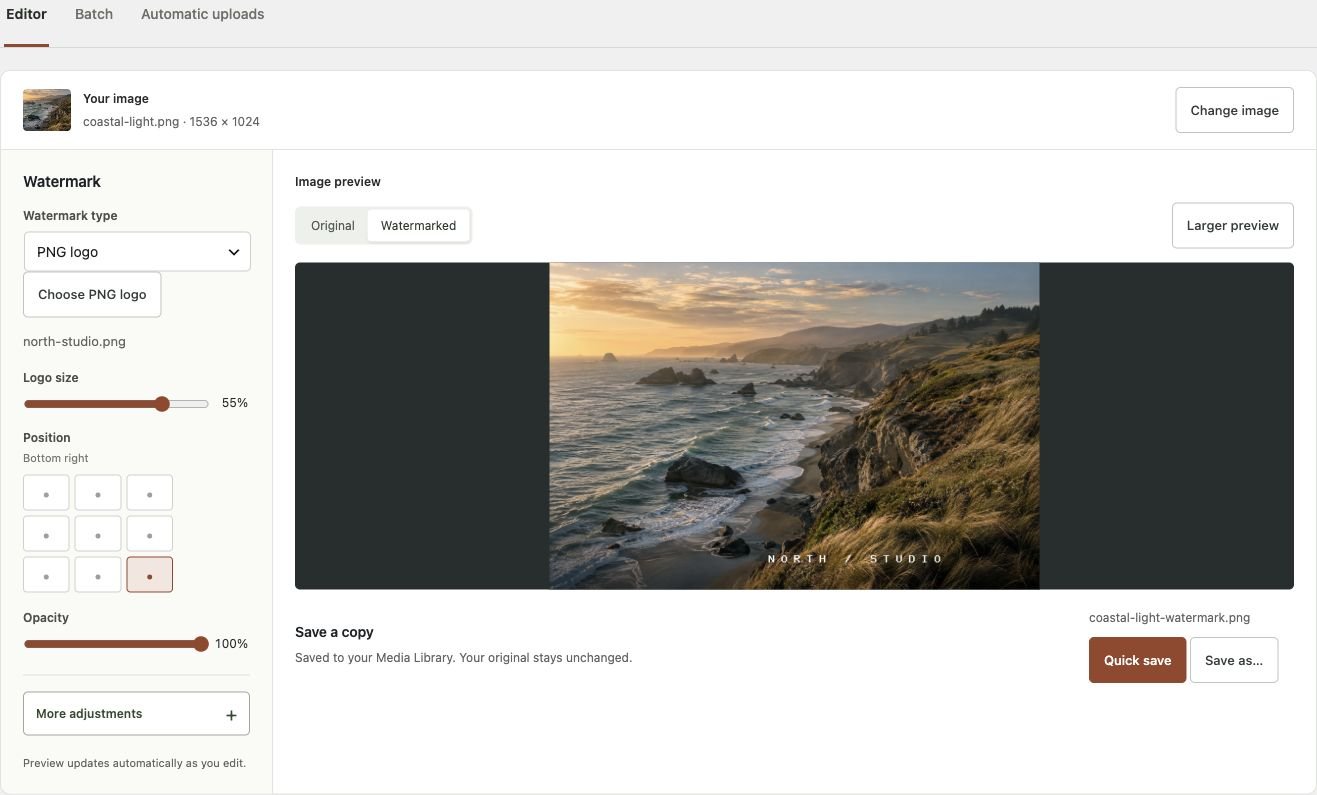1317x795 pixels.
Task: Adjust the Opacity slider
Action: pos(116,644)
